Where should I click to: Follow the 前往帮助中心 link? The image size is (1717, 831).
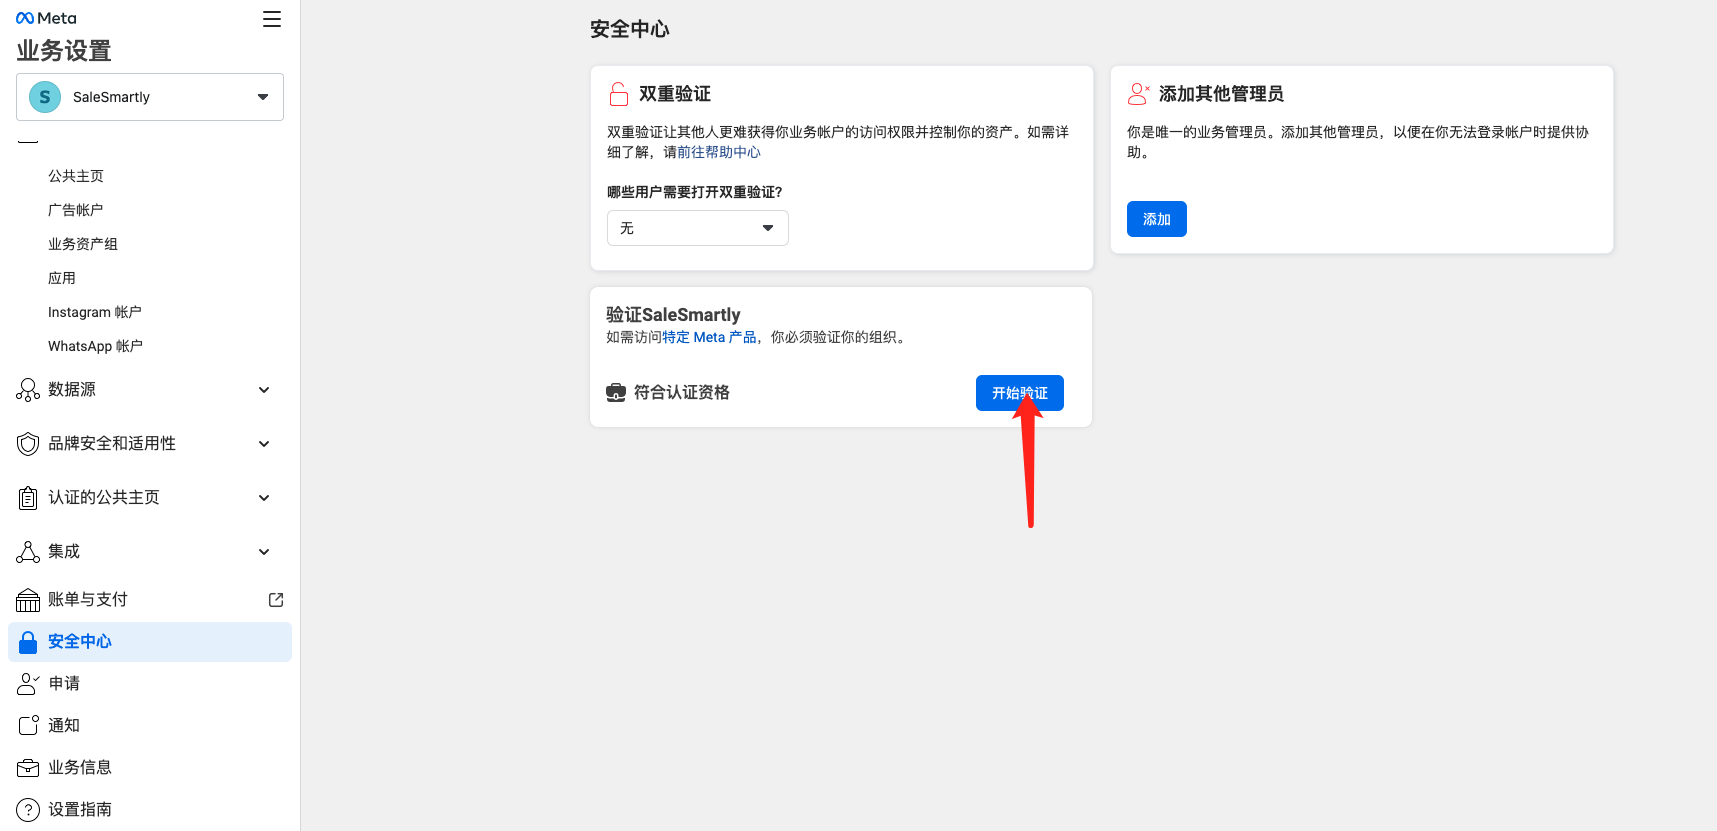pyautogui.click(x=719, y=152)
